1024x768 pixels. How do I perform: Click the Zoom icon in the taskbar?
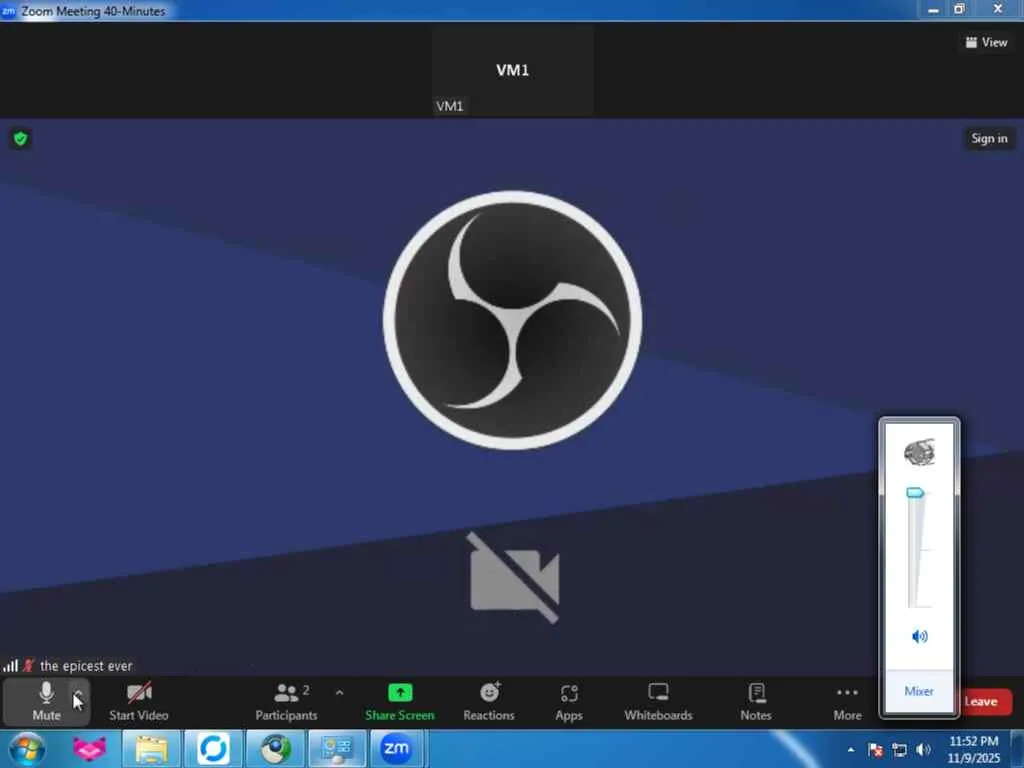click(x=396, y=748)
